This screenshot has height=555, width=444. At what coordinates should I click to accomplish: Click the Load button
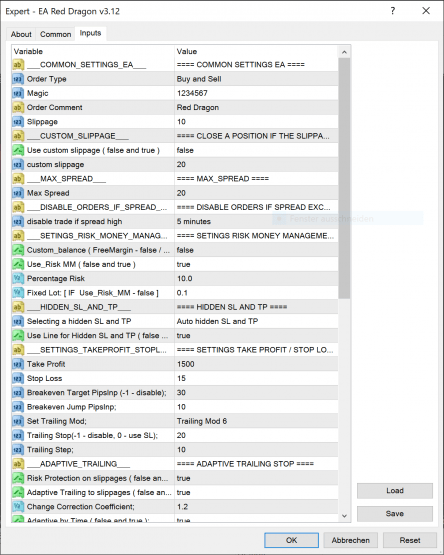(x=395, y=491)
